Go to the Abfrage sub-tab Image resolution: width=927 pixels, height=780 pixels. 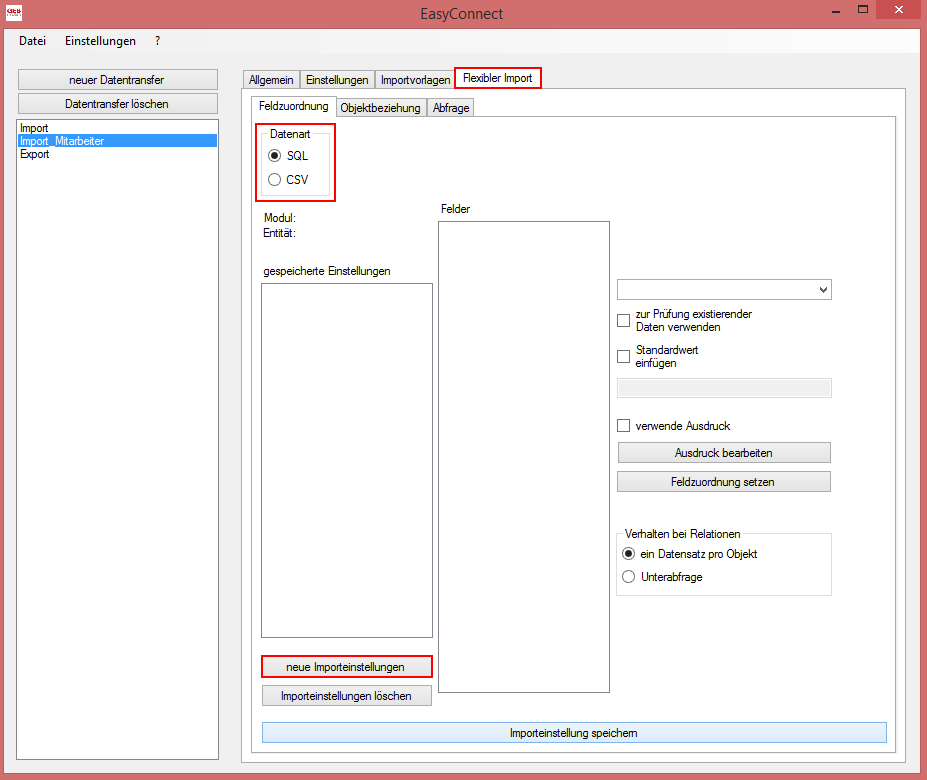point(450,108)
